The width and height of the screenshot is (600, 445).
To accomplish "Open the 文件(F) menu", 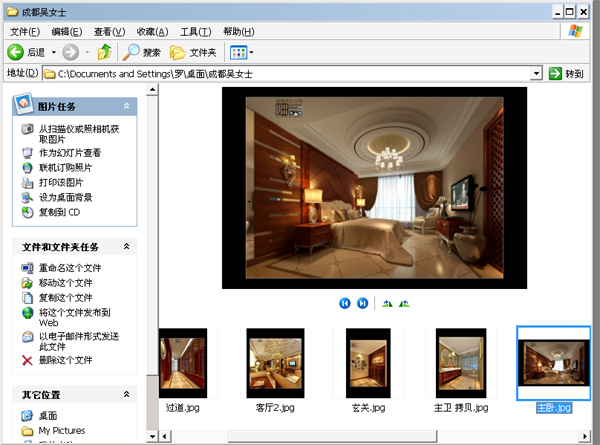I will (25, 32).
